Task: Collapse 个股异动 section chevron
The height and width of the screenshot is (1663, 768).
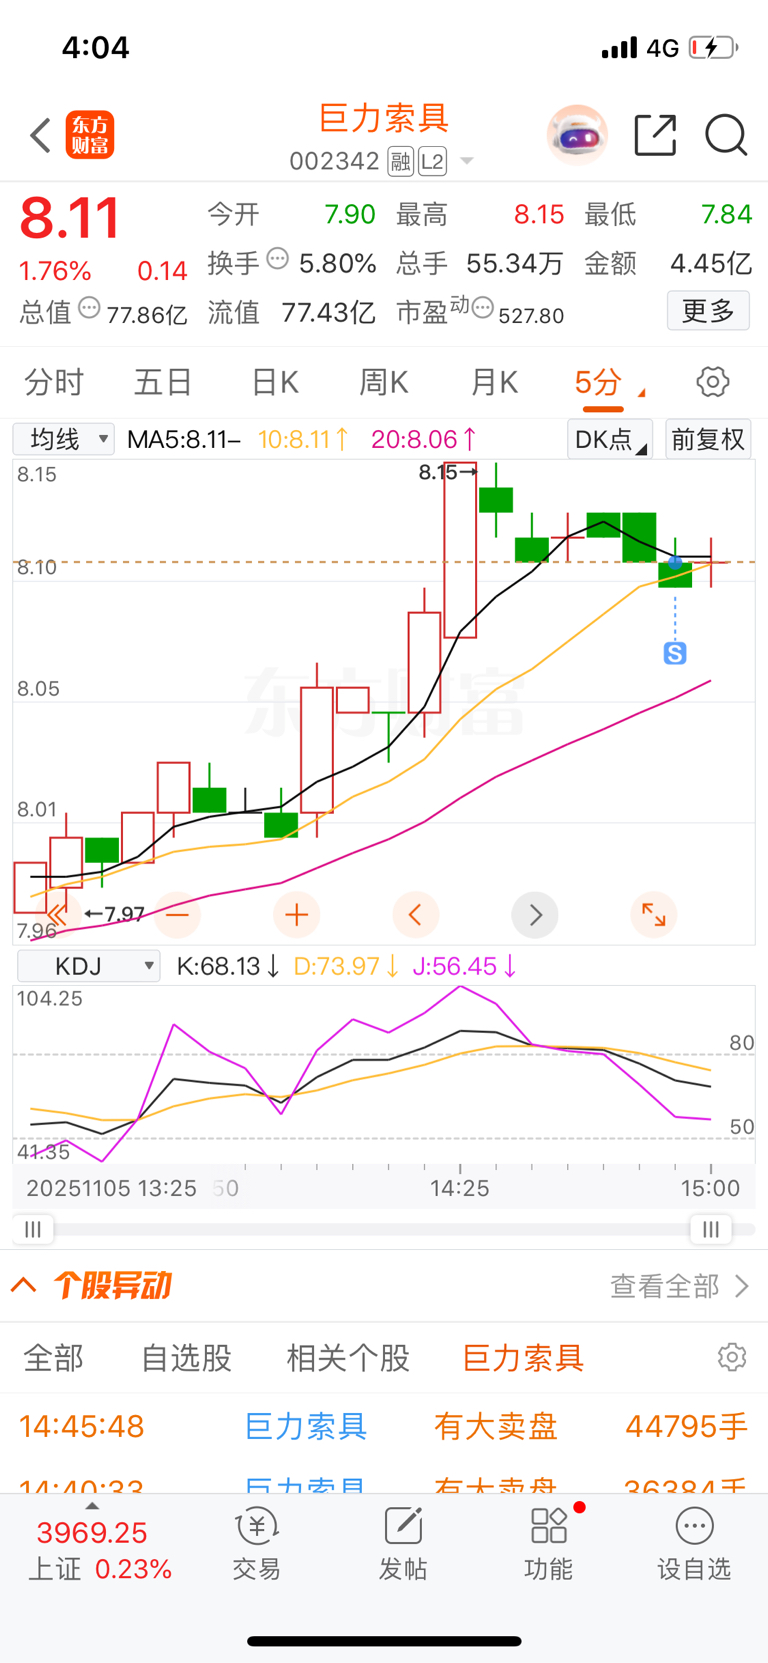Action: point(24,1285)
